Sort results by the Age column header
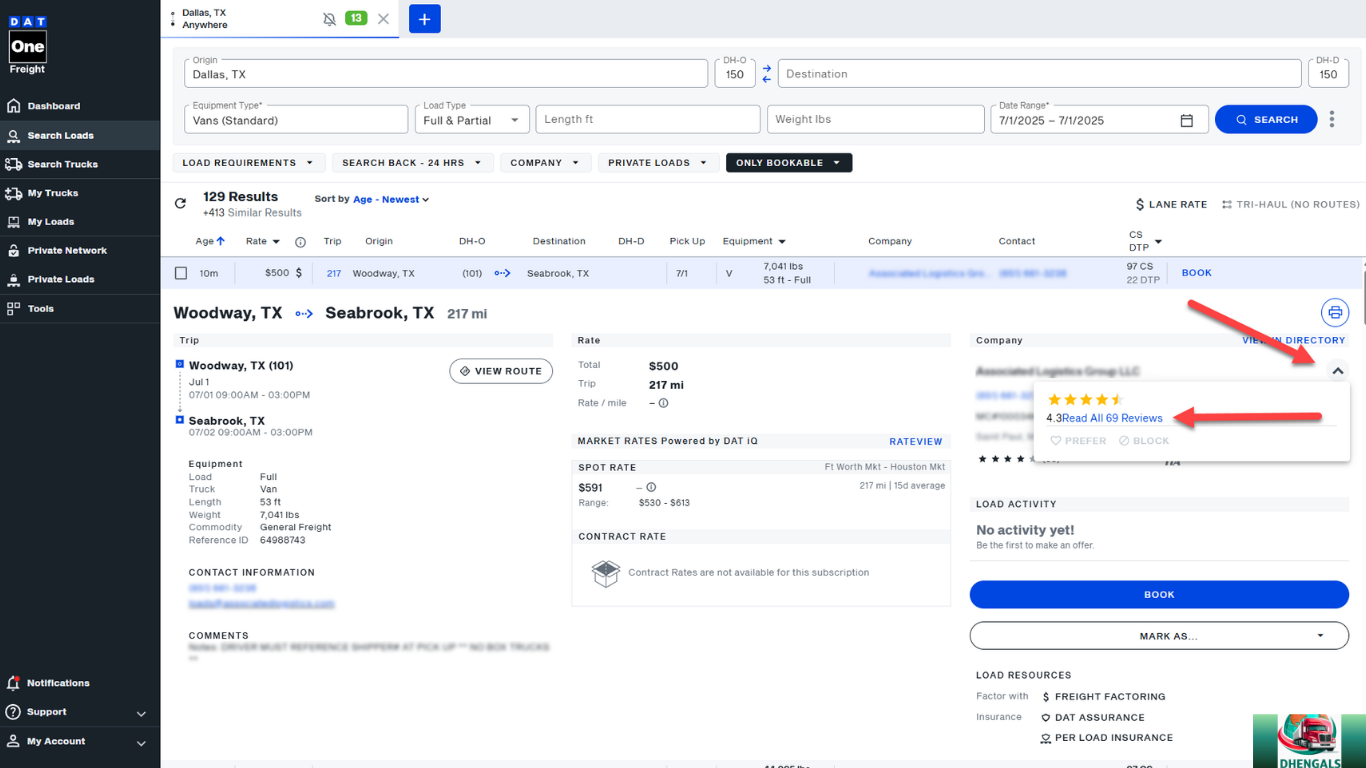The image size is (1366, 768). 210,241
